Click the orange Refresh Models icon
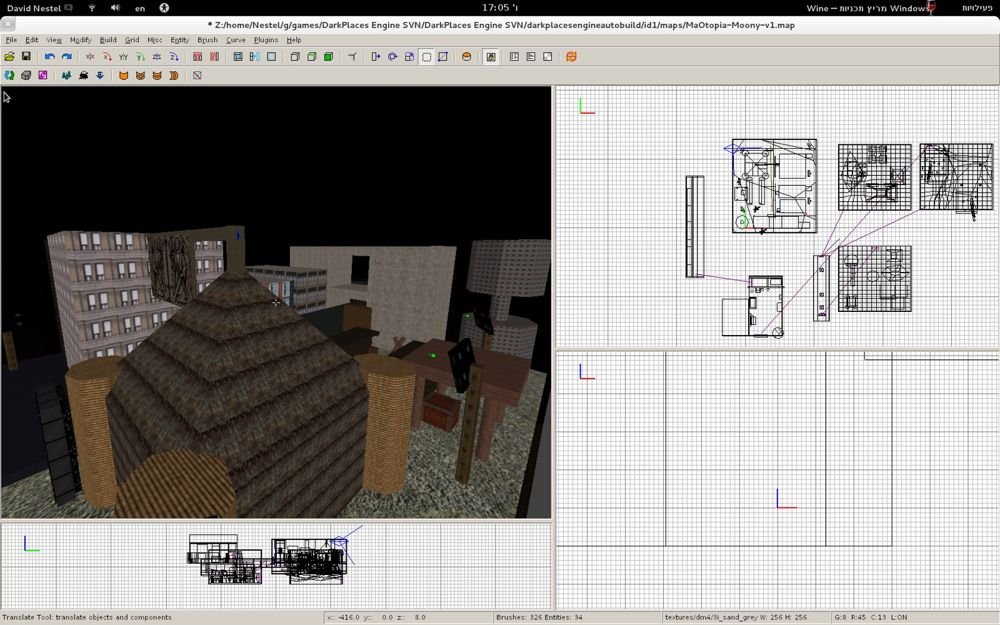1000x625 pixels. pyautogui.click(x=571, y=57)
